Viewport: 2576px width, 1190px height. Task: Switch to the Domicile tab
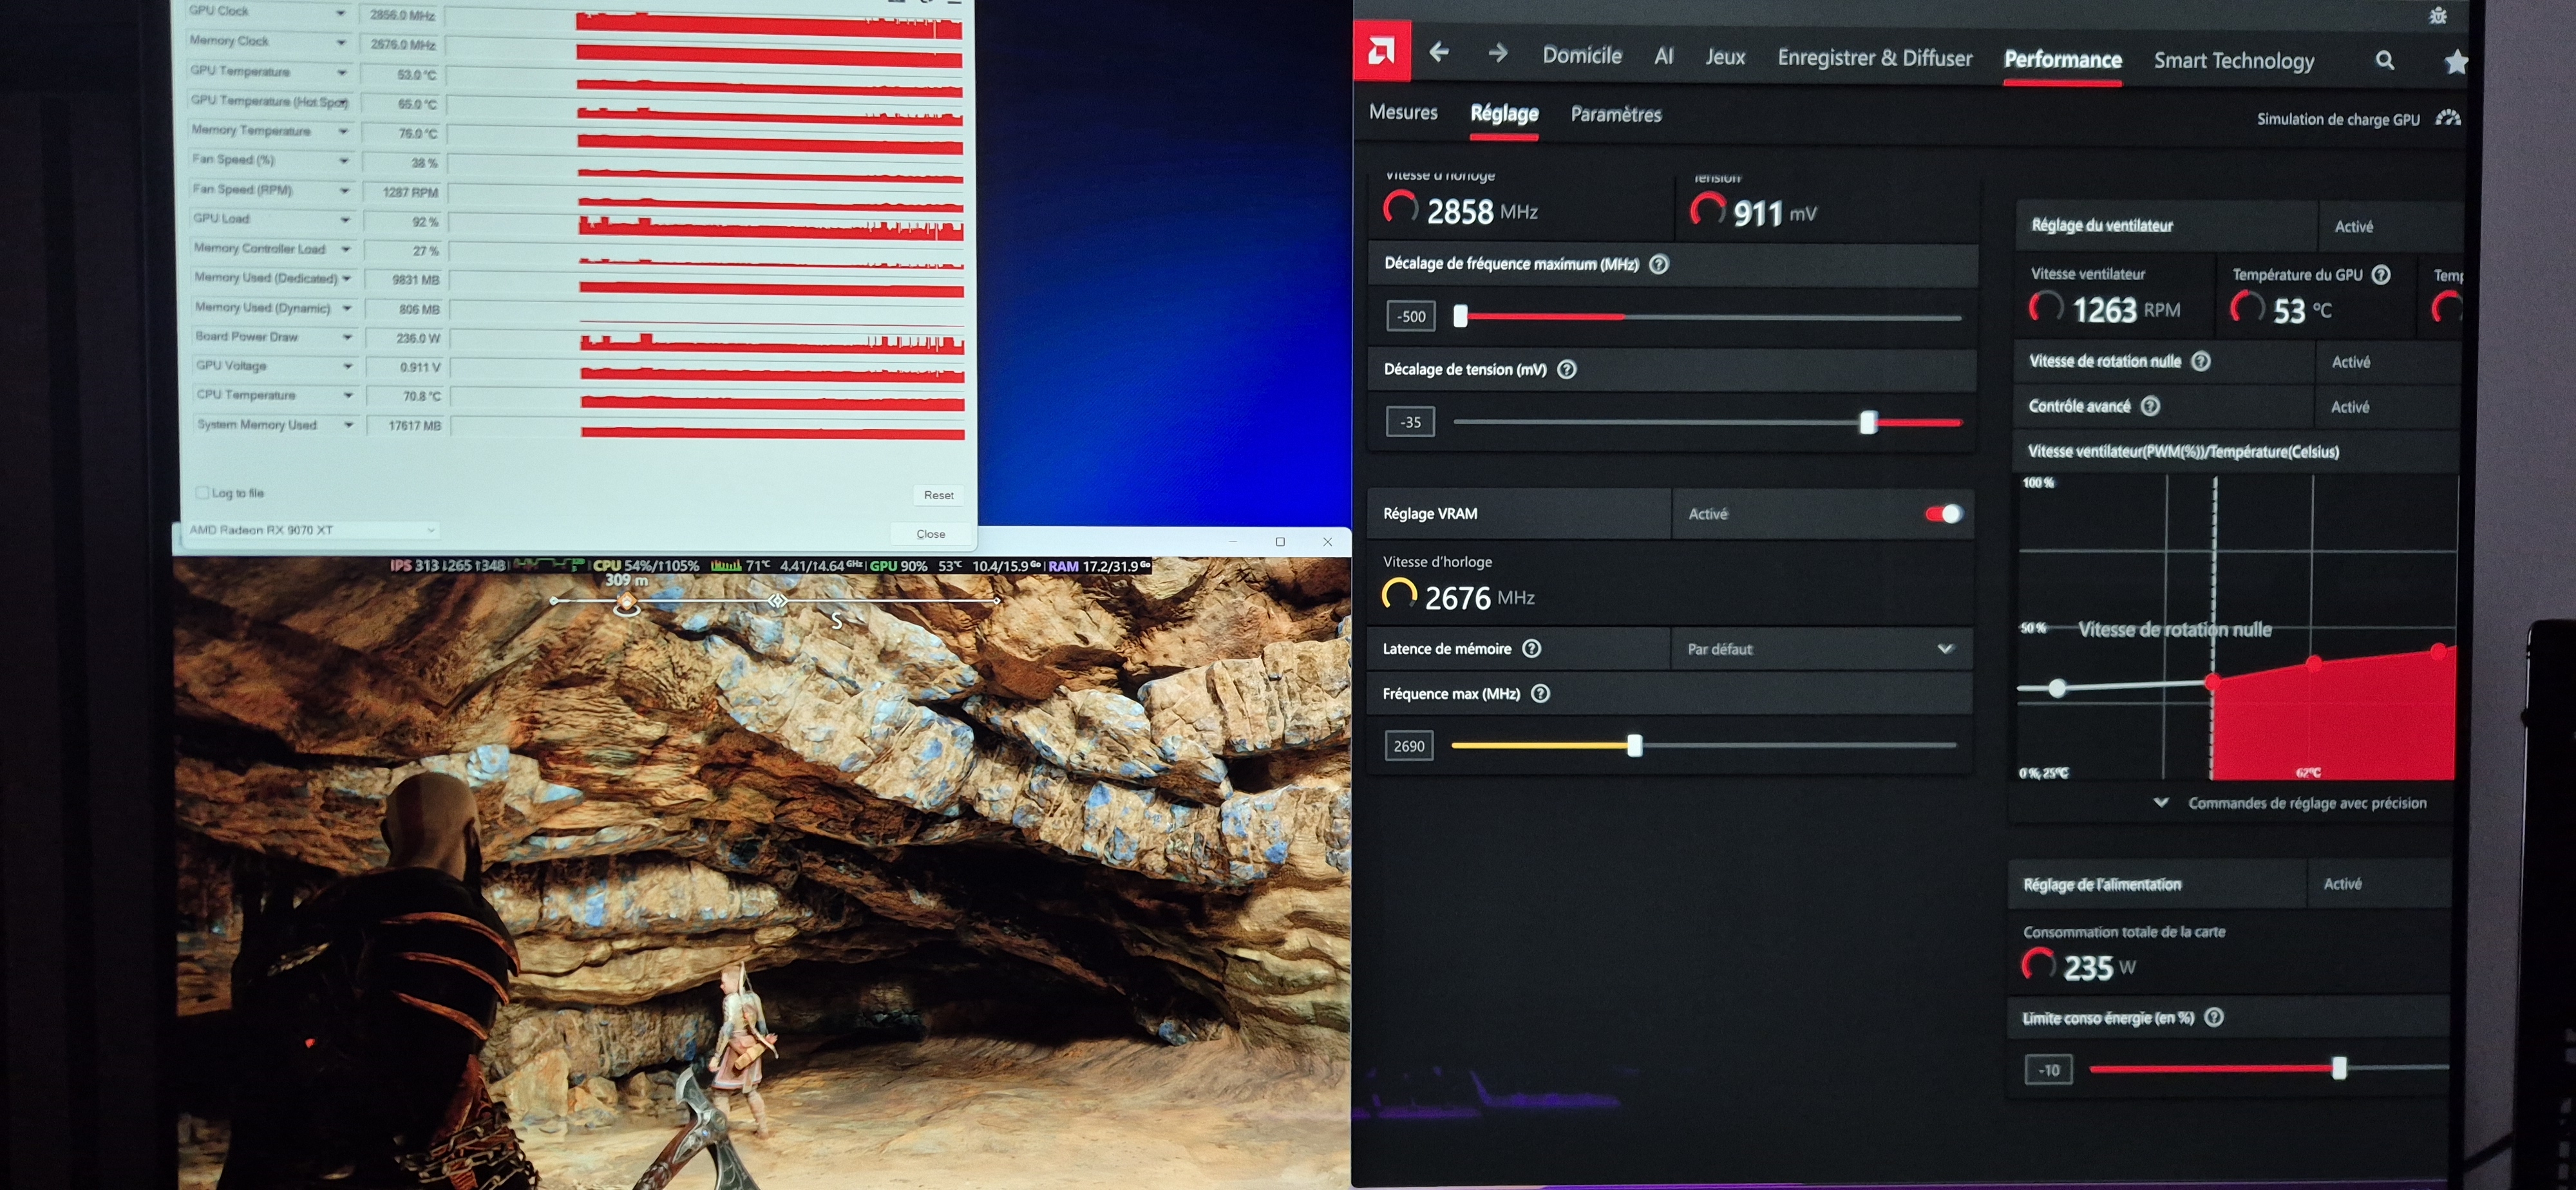[1582, 55]
